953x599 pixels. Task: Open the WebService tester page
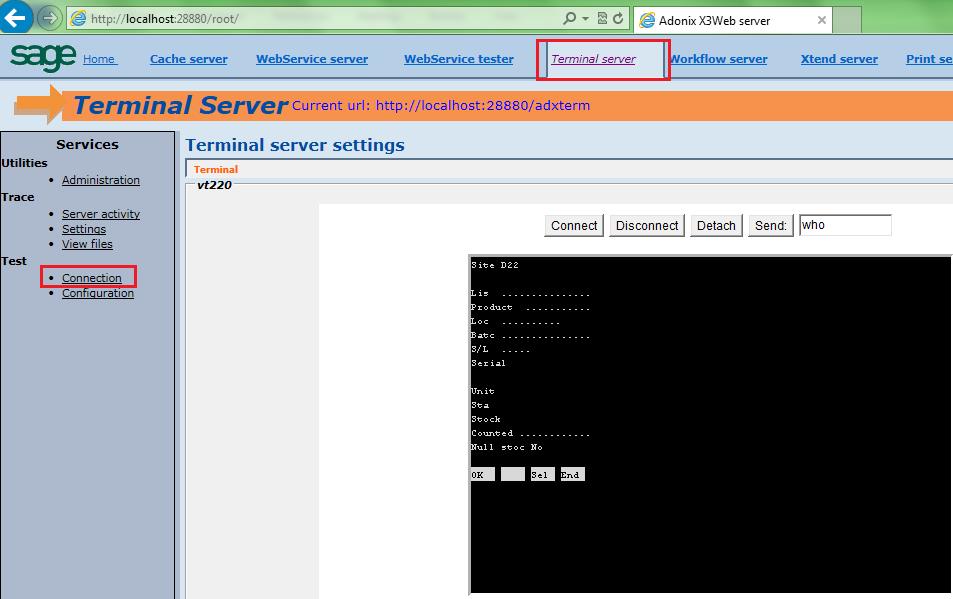coord(459,59)
